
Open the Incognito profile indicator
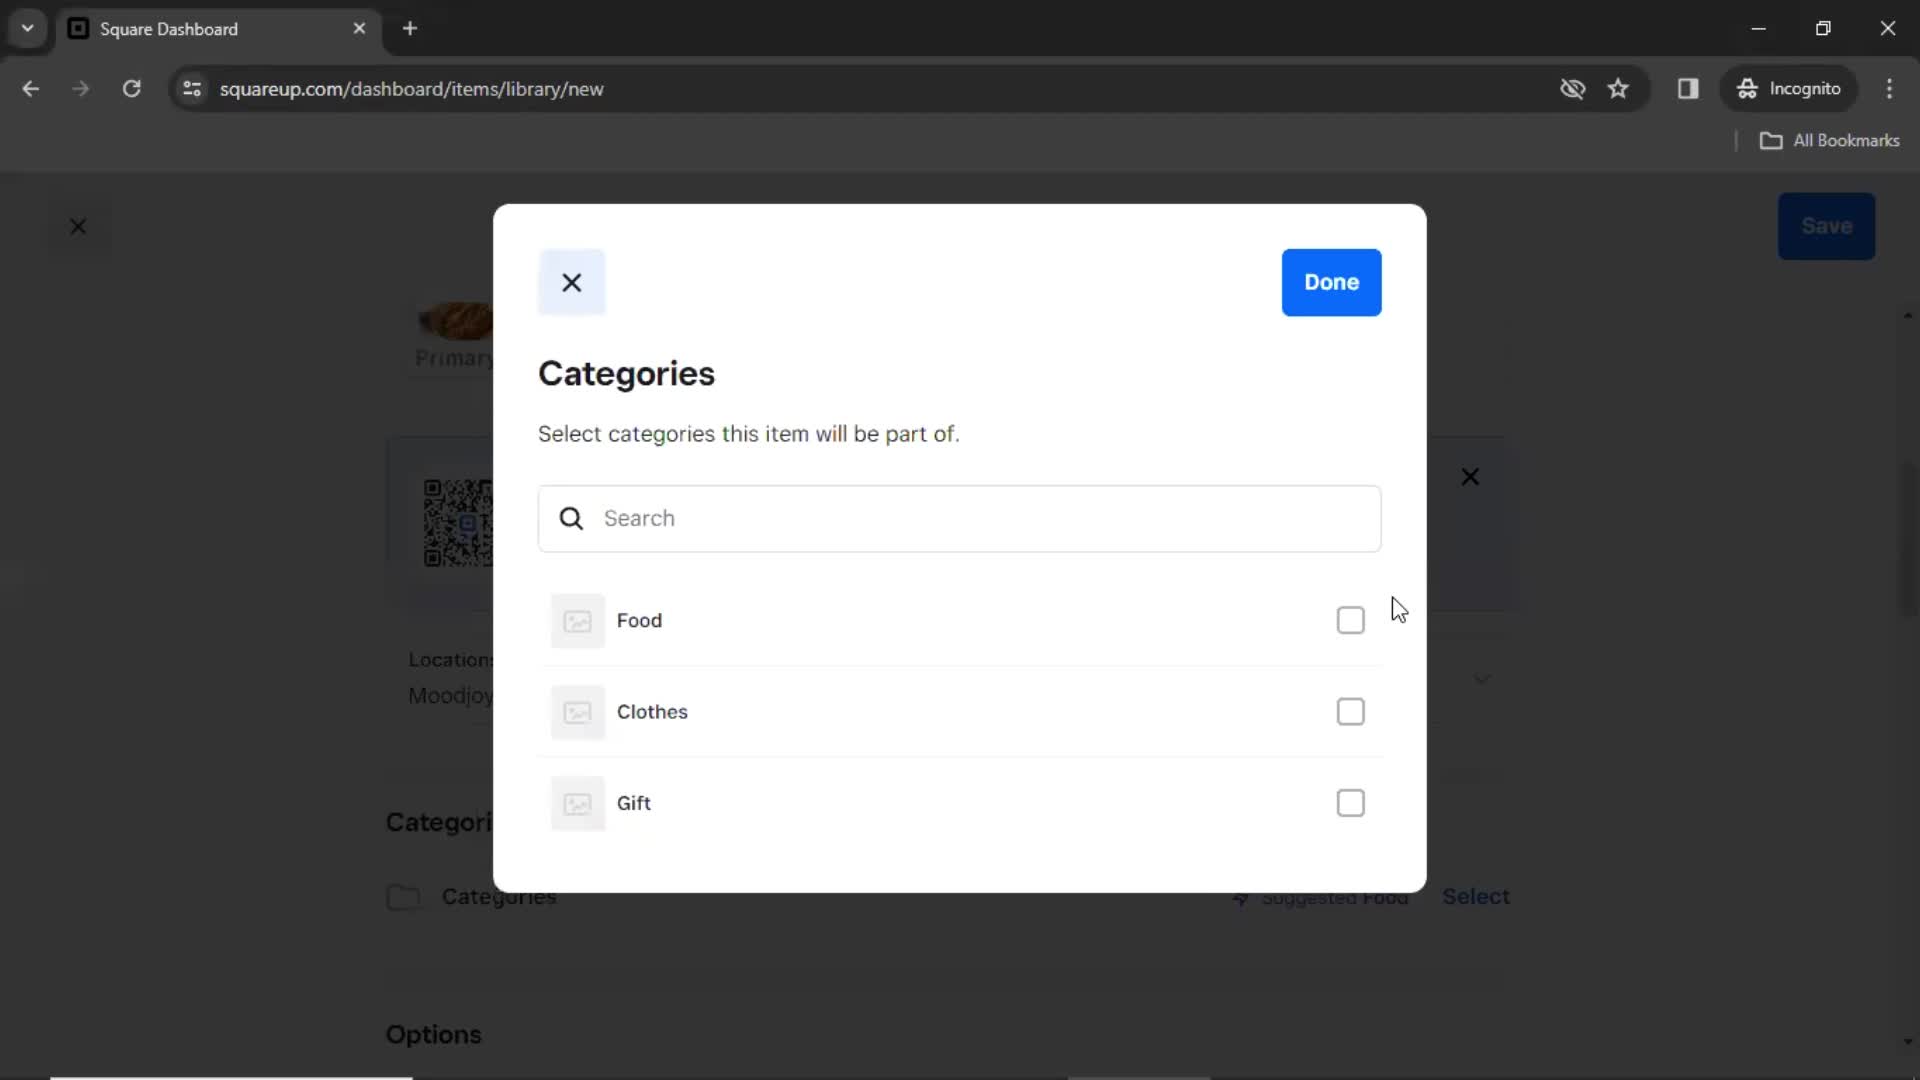pos(1788,89)
